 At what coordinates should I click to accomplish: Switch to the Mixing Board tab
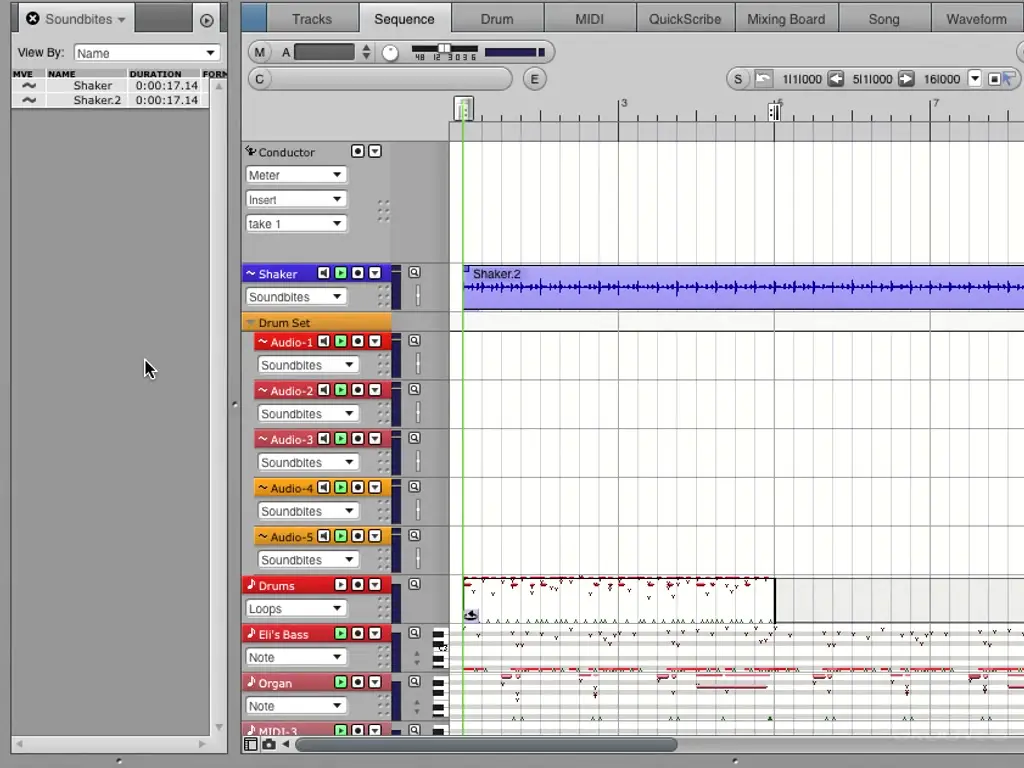pos(786,18)
